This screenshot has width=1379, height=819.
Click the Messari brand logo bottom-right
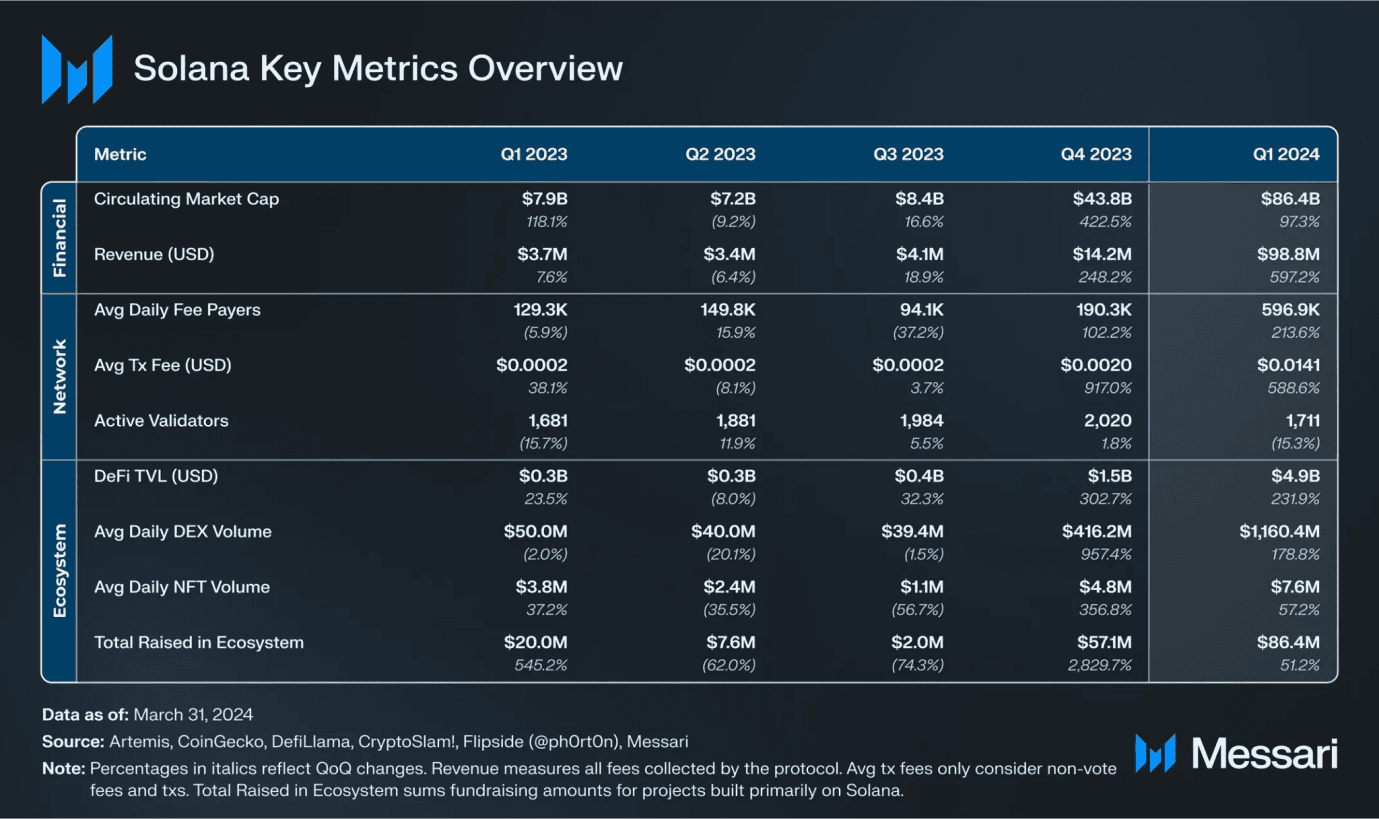[x=1237, y=753]
